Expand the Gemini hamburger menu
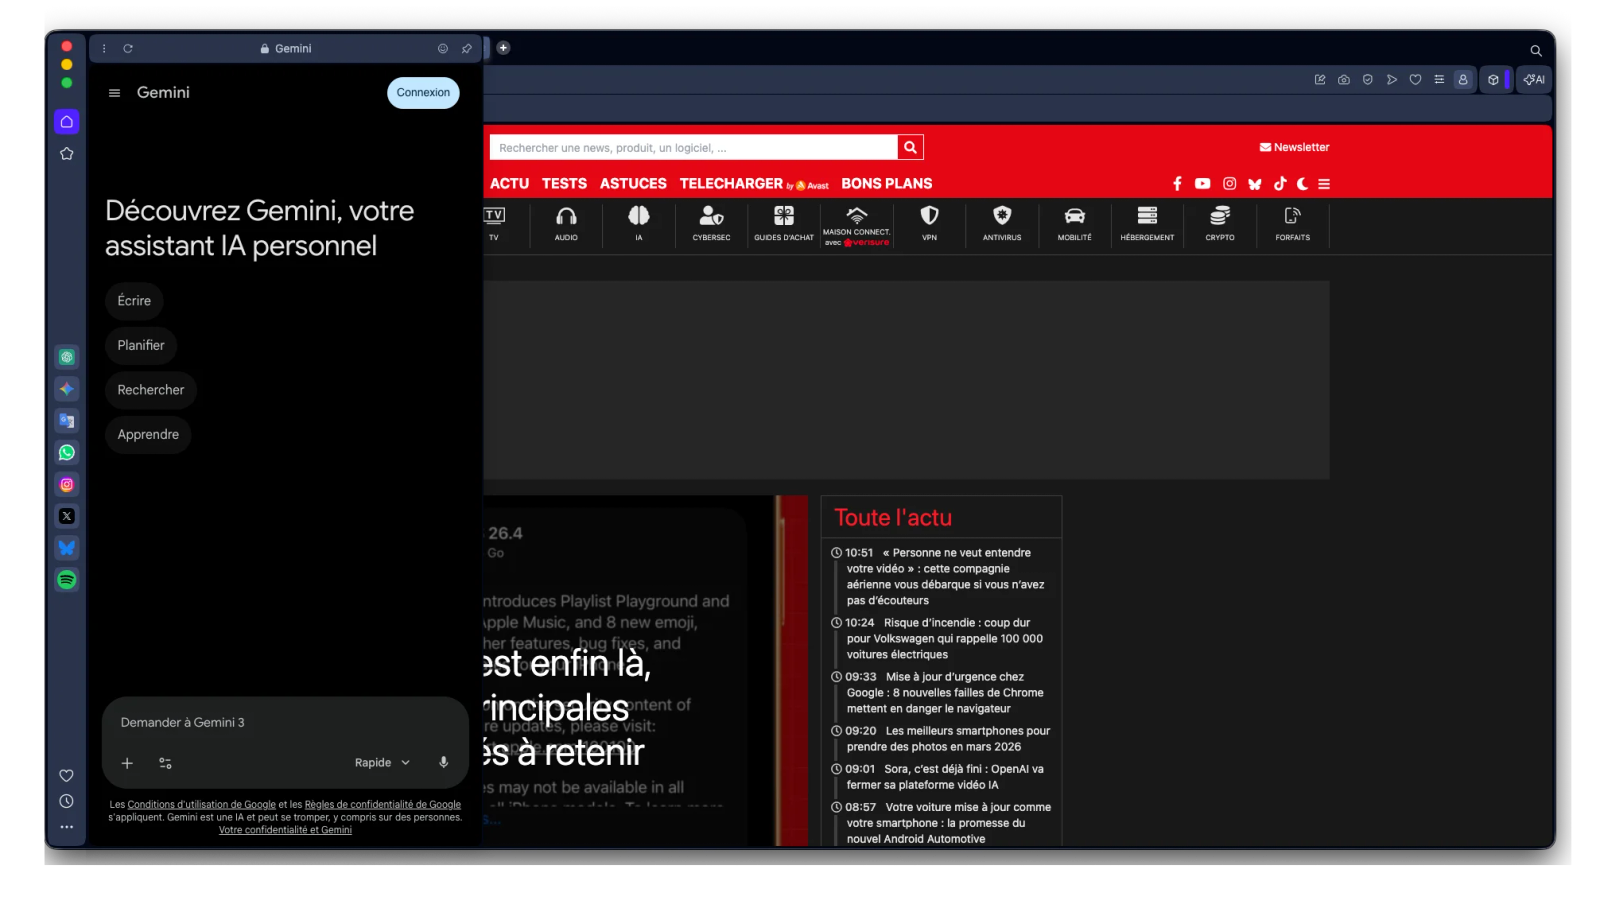Image resolution: width=1600 pixels, height=908 pixels. [x=114, y=93]
